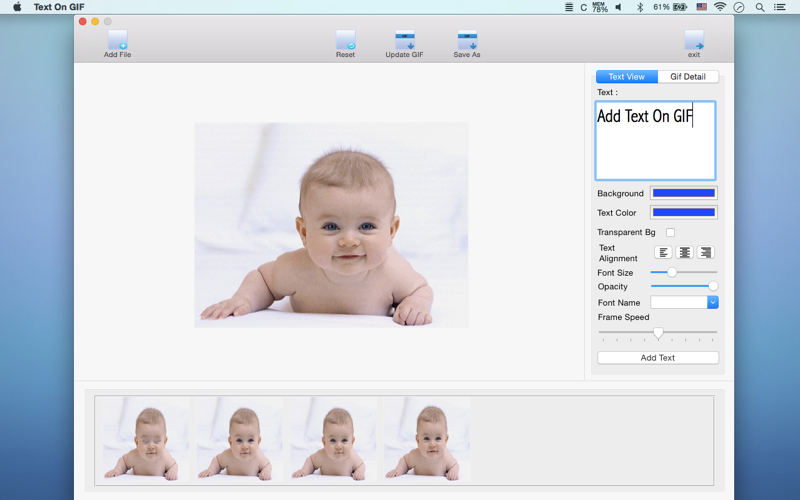
Task: Set text alignment to center
Action: 685,252
